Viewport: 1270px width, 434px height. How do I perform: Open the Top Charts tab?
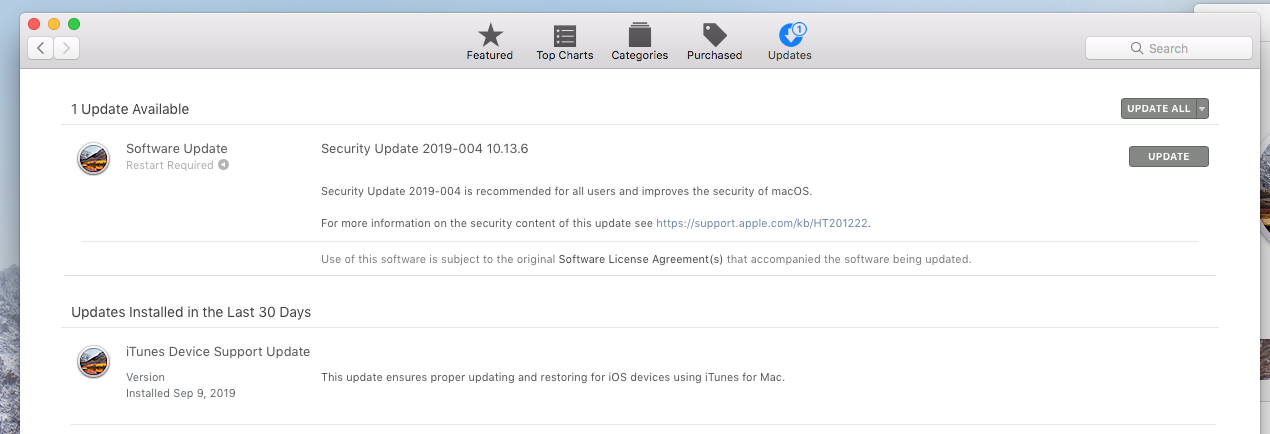(x=564, y=42)
